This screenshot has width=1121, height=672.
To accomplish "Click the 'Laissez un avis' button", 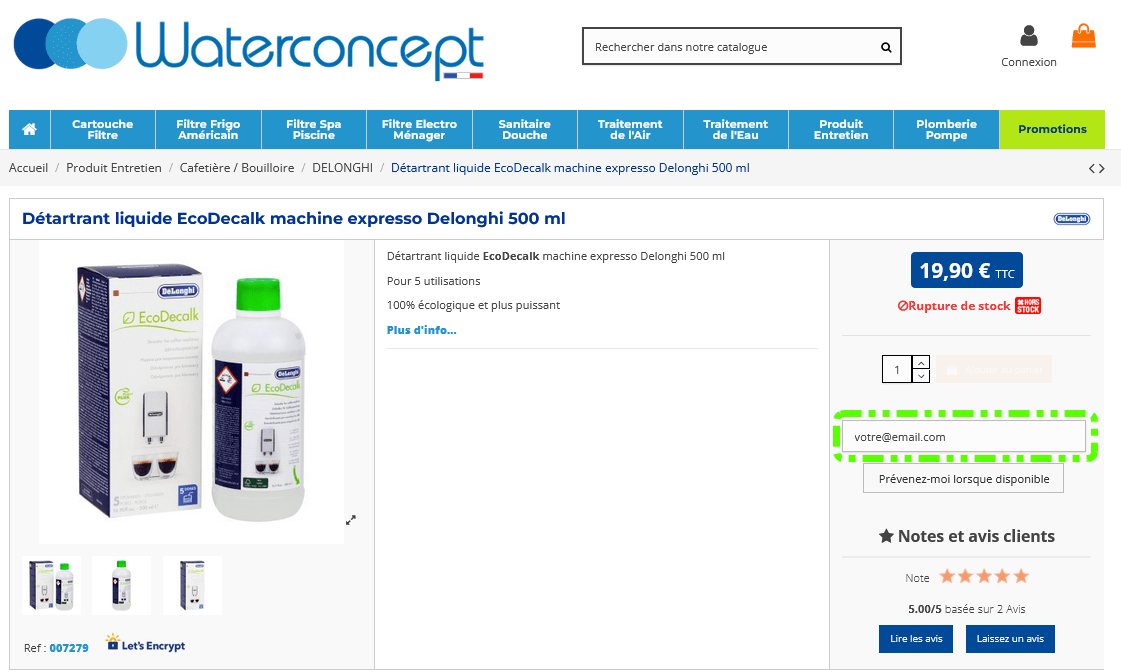I will point(1009,639).
